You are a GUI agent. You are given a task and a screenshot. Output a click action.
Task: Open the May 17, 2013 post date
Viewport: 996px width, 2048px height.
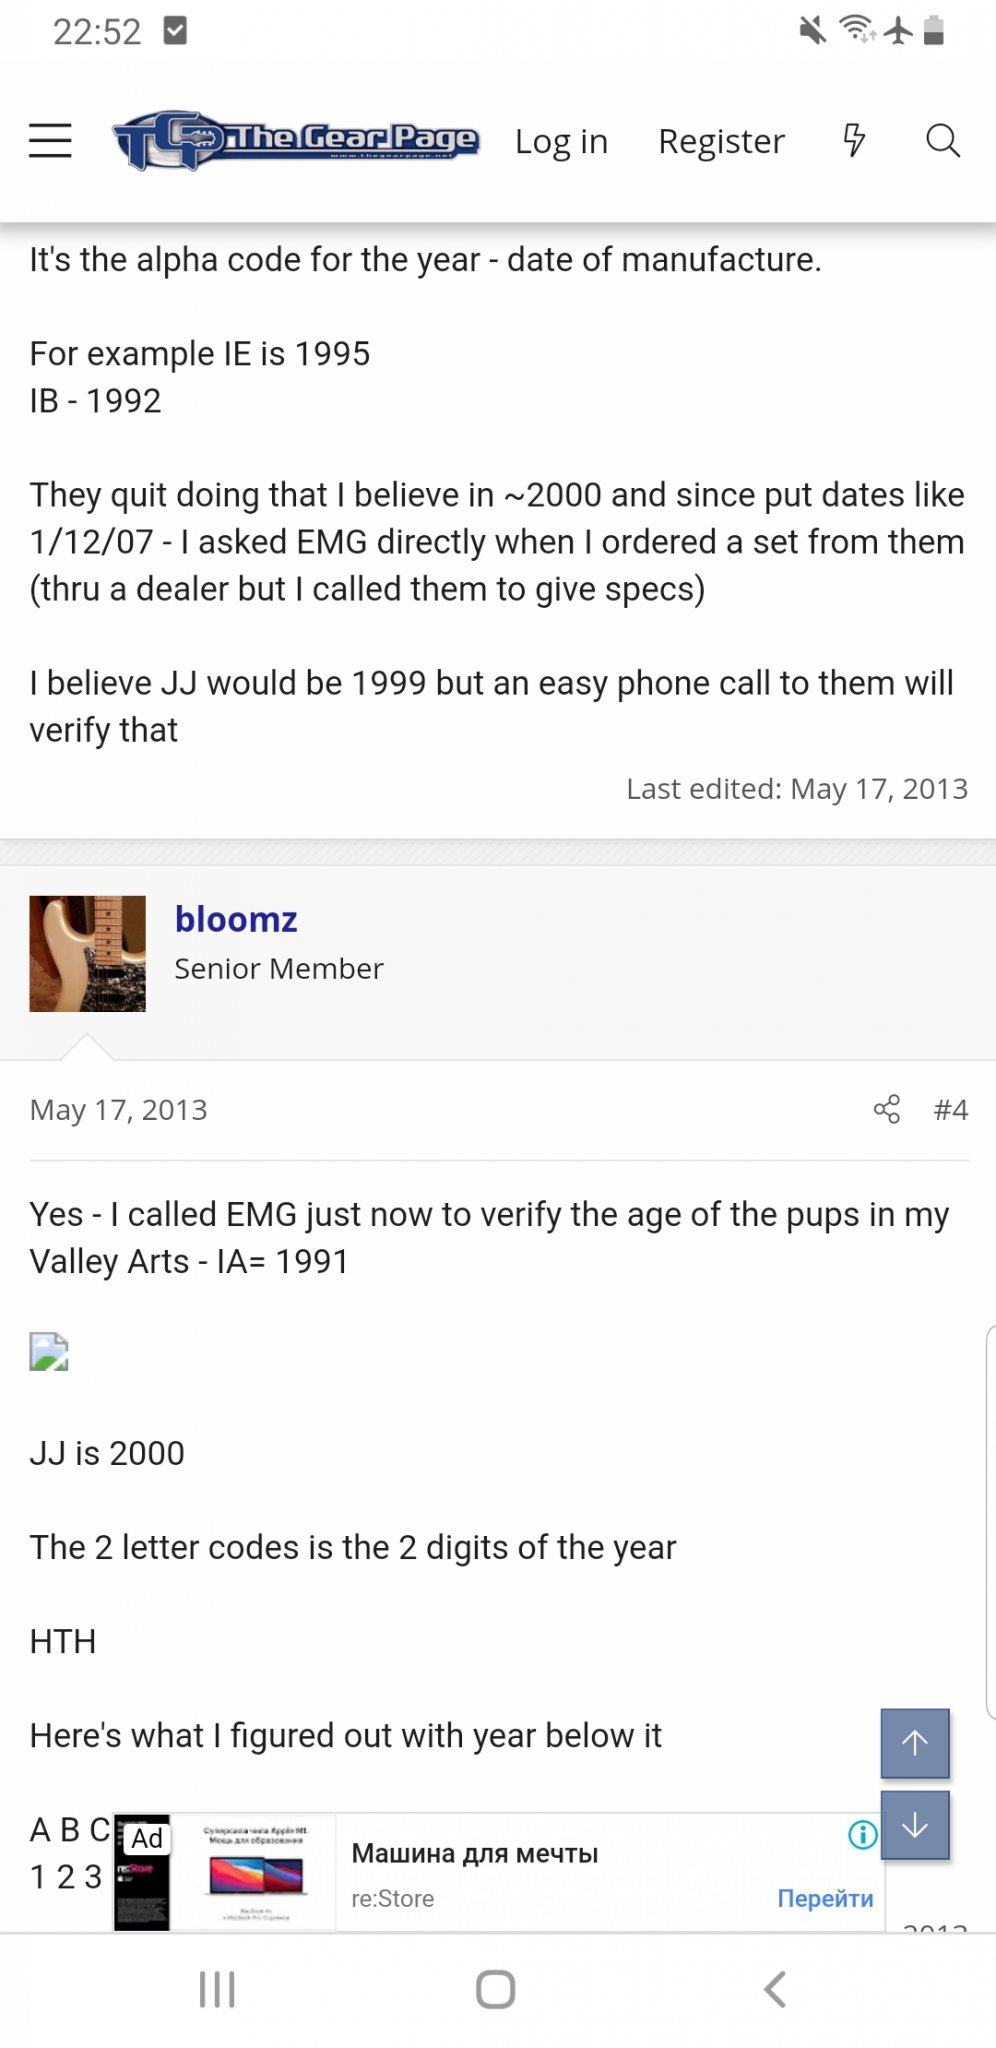coord(119,1110)
